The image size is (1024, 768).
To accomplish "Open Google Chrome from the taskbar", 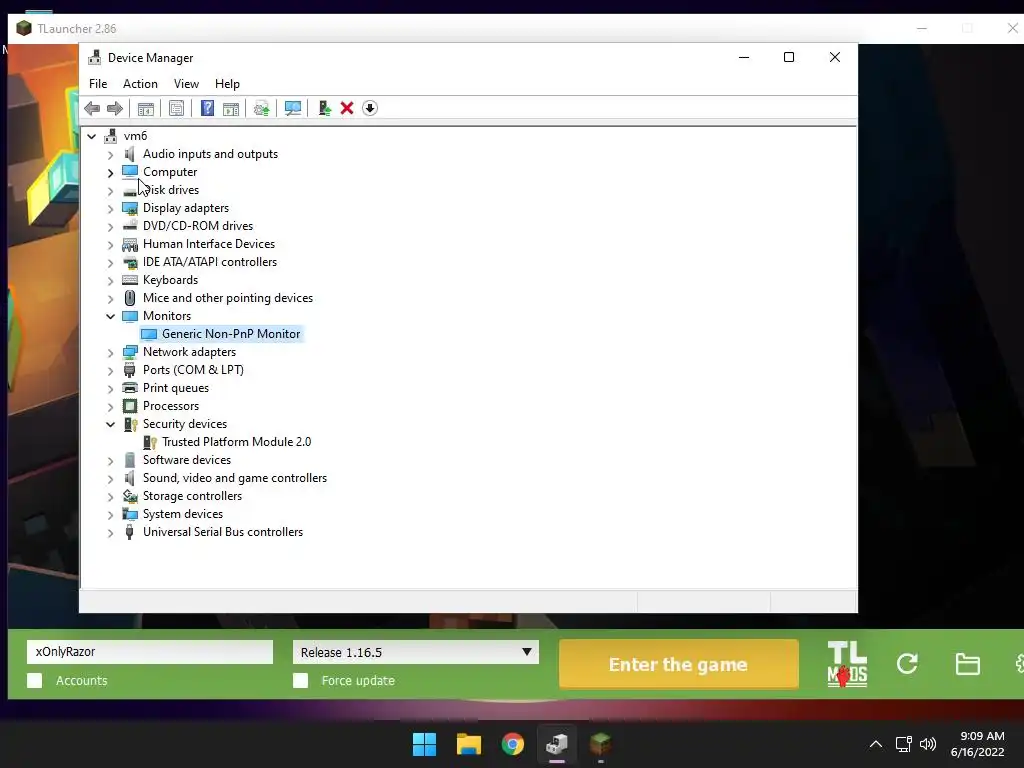I will (513, 744).
